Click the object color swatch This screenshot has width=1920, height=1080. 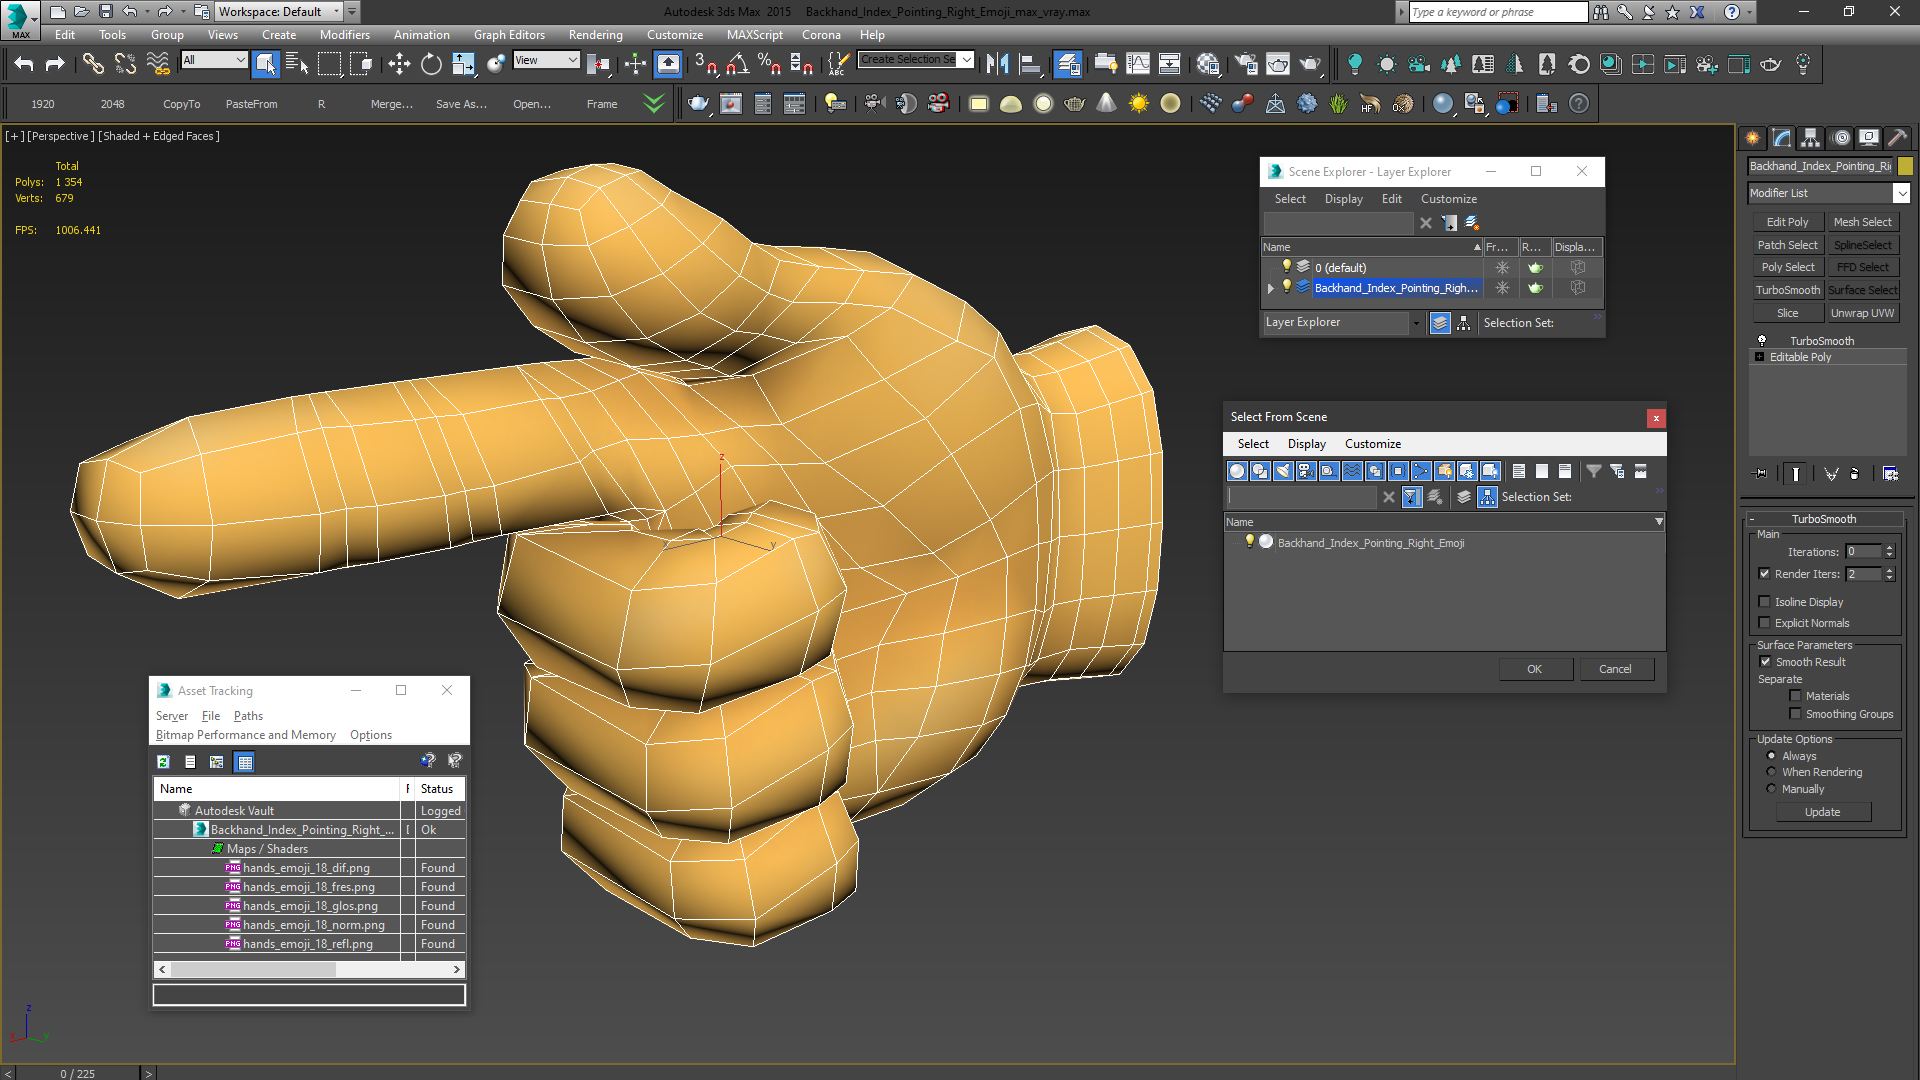point(1905,166)
